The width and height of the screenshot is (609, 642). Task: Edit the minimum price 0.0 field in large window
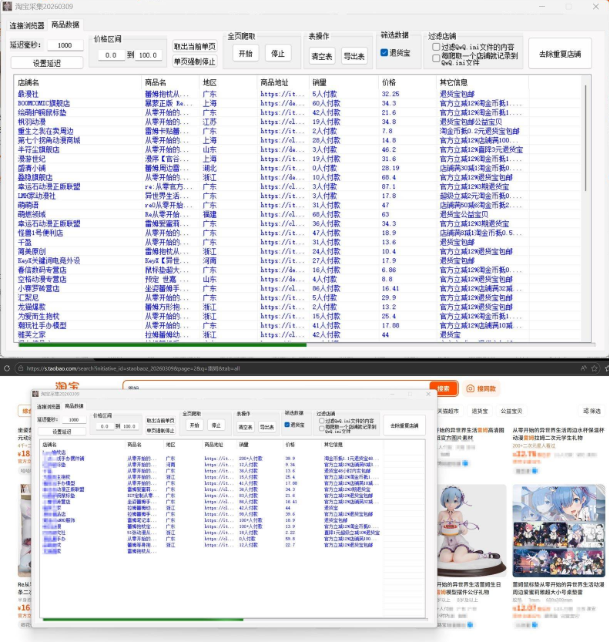click(x=111, y=55)
